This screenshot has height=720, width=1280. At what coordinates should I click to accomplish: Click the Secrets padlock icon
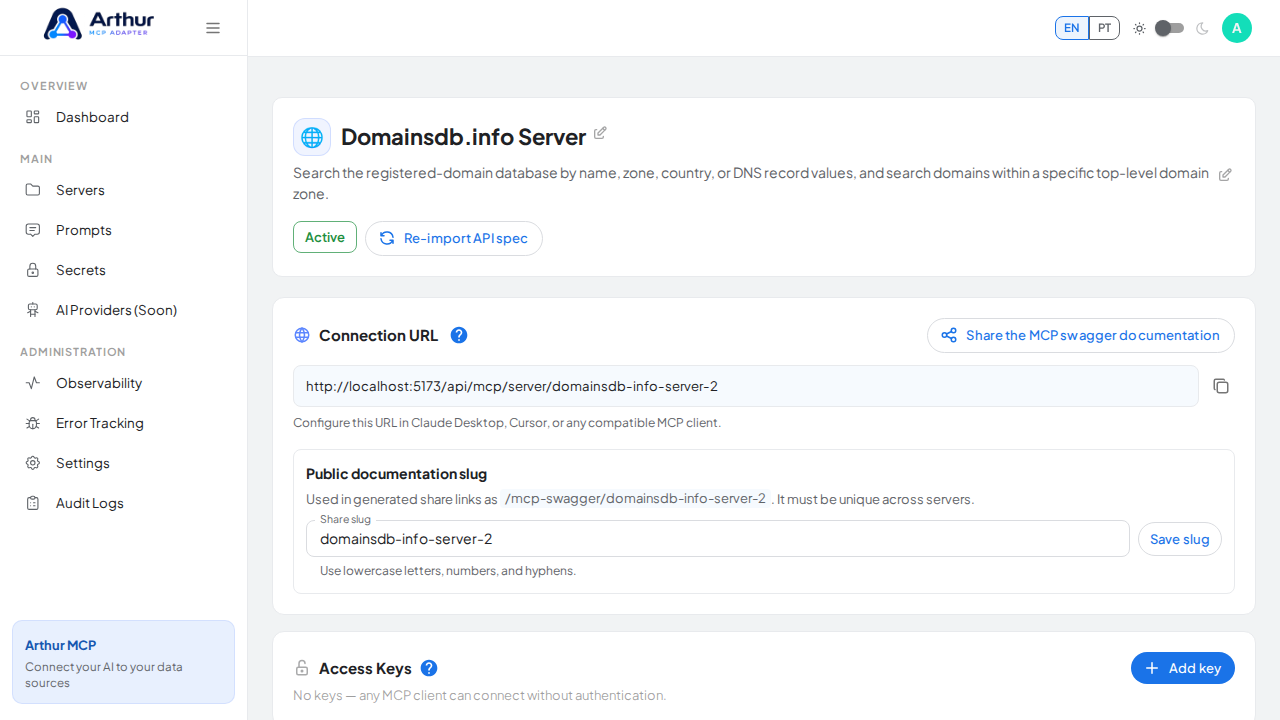pyautogui.click(x=33, y=270)
